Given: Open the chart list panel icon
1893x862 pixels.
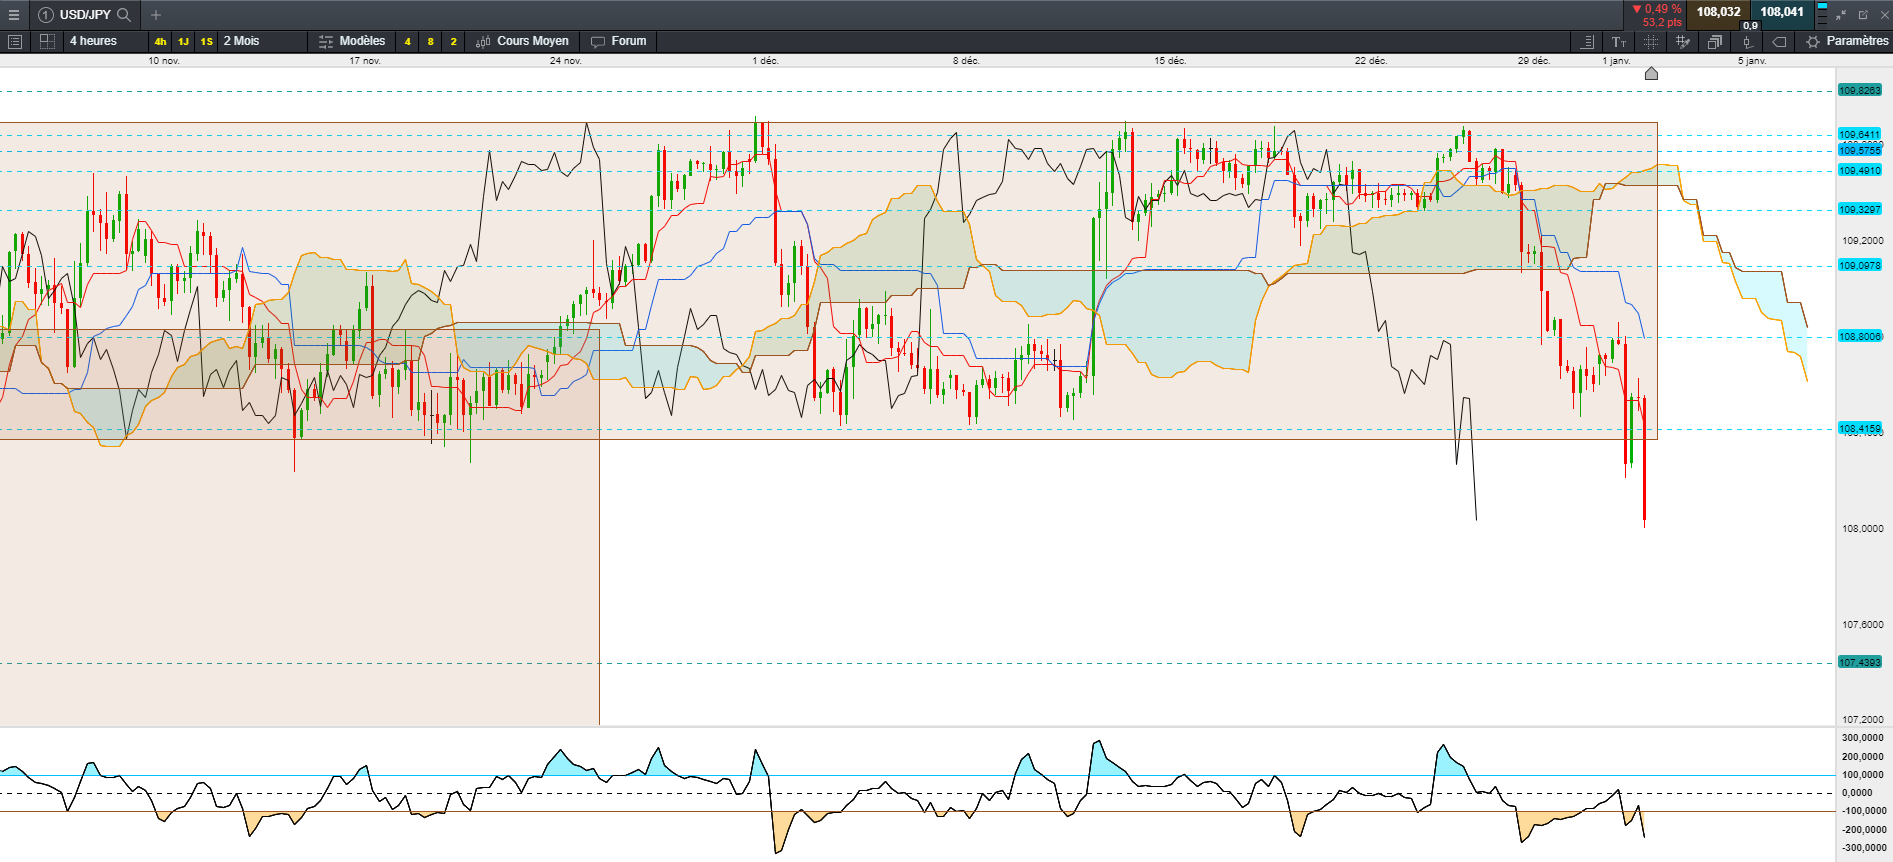Looking at the screenshot, I should pyautogui.click(x=15, y=41).
